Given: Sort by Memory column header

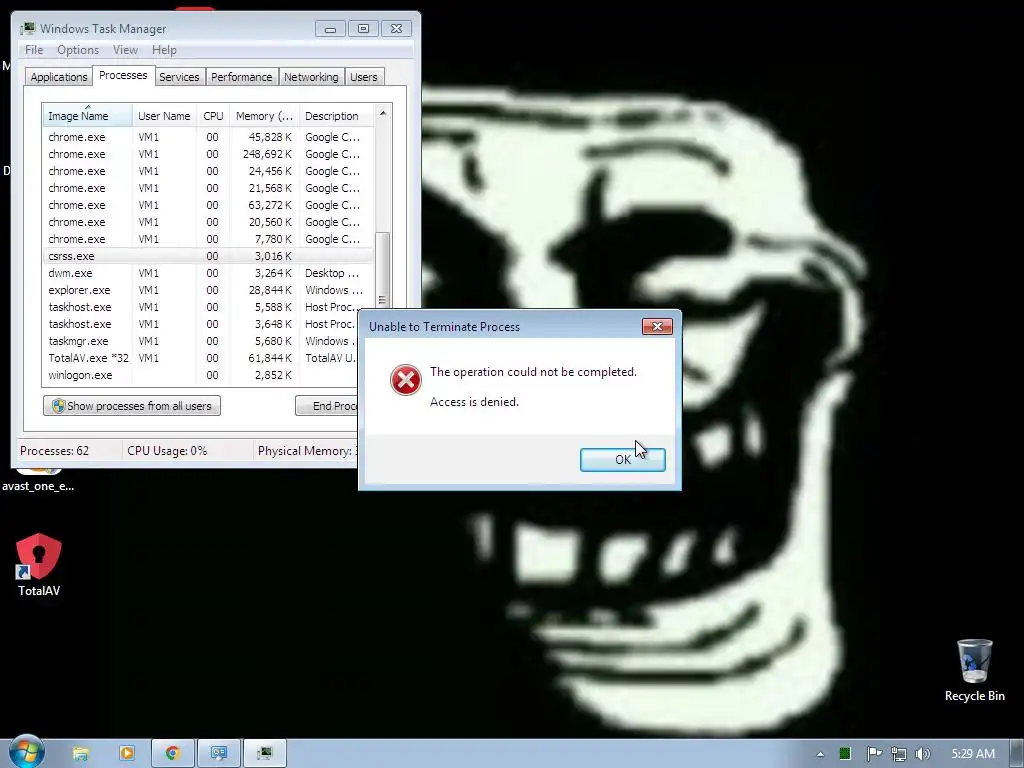Looking at the screenshot, I should pos(264,116).
